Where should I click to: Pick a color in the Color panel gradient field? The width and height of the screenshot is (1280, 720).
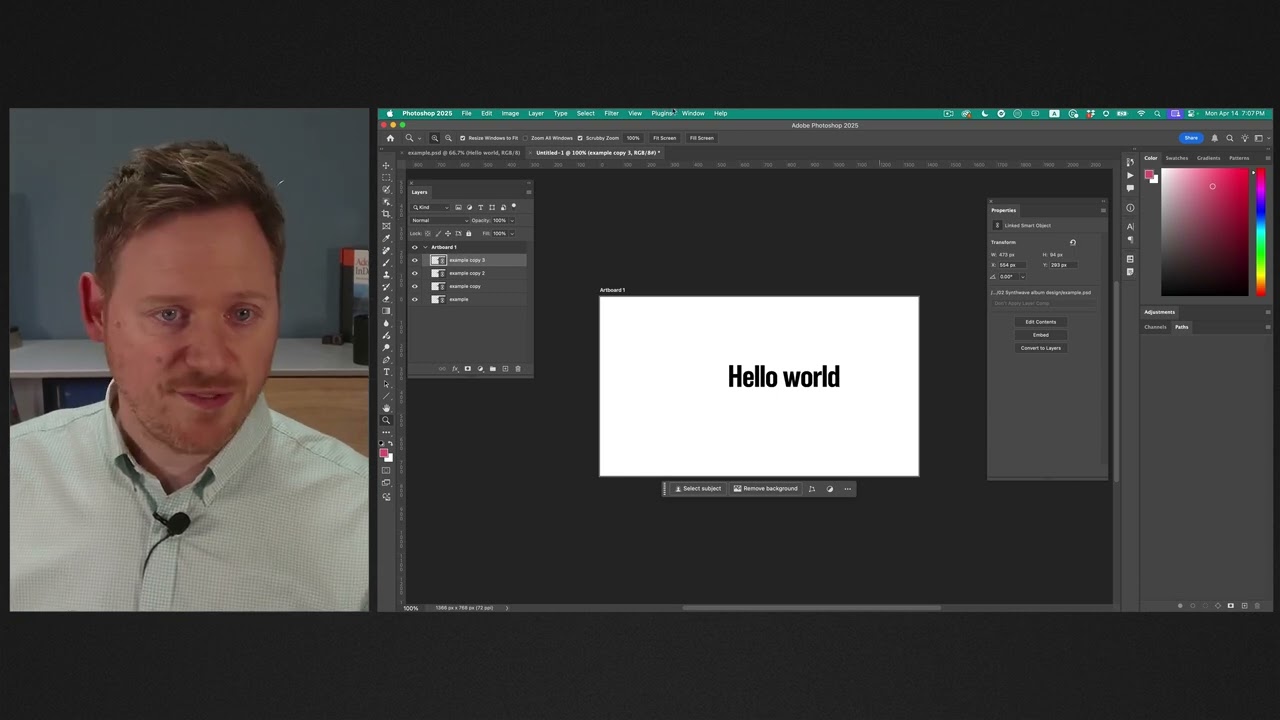(x=1205, y=230)
